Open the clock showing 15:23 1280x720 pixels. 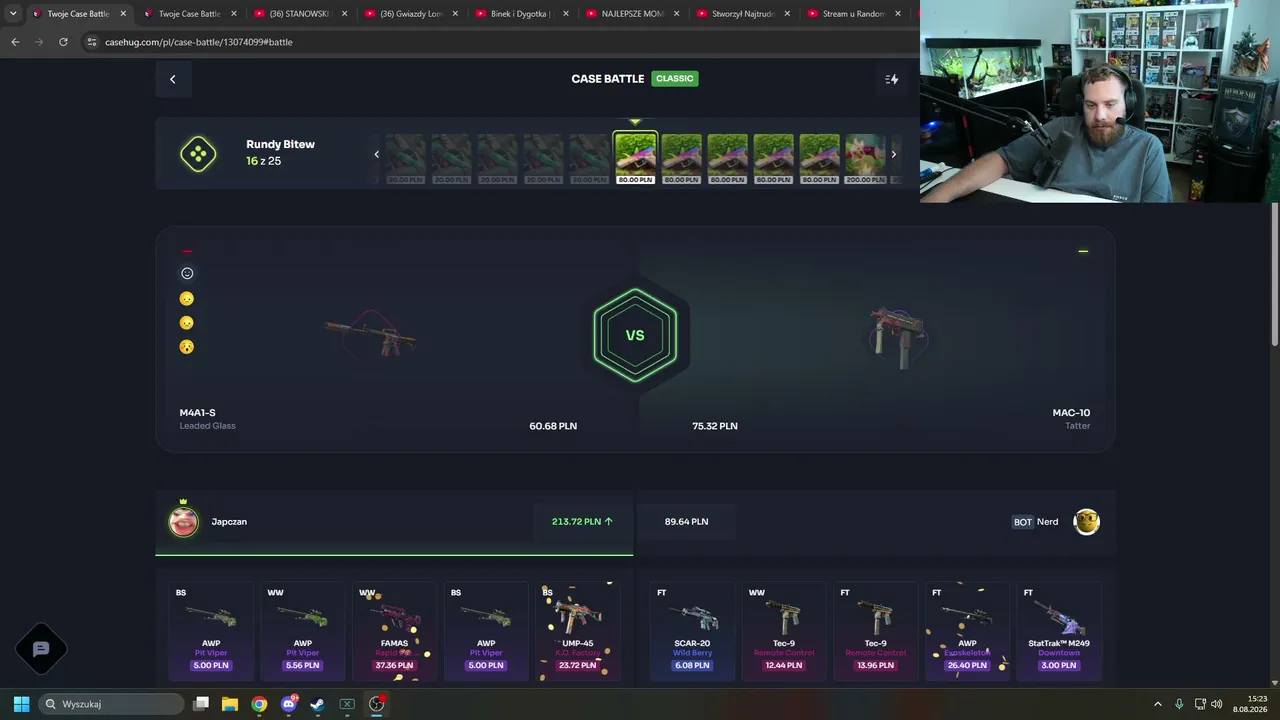[1250, 704]
